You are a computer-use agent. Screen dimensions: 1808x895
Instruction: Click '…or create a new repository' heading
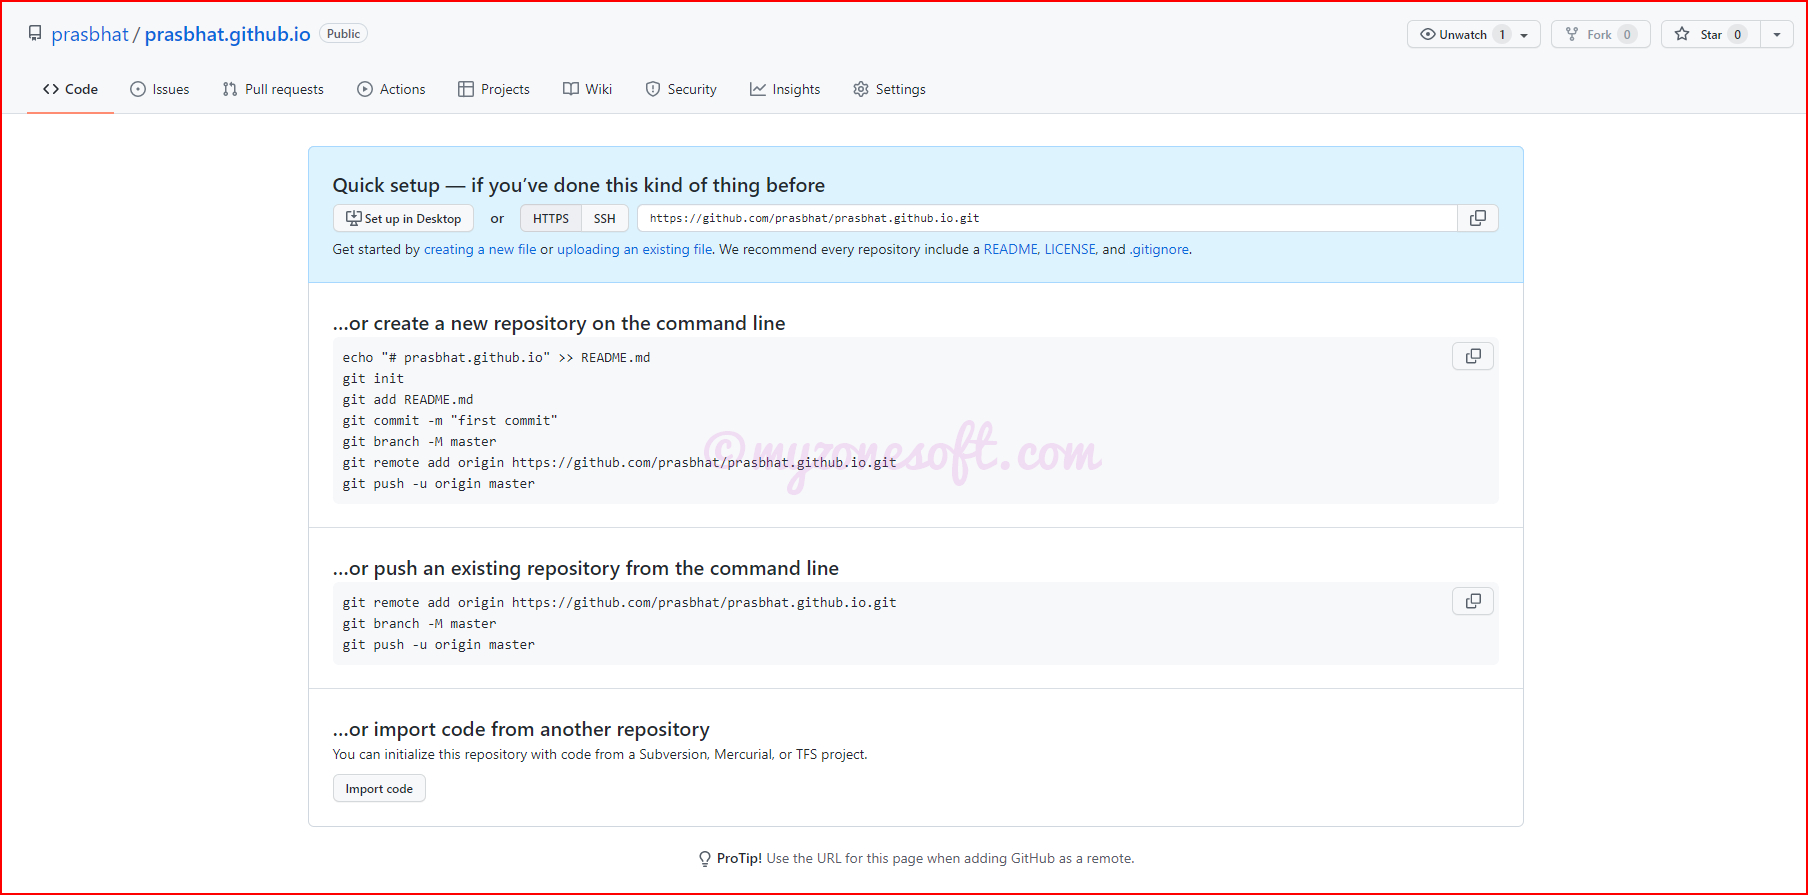click(x=559, y=323)
